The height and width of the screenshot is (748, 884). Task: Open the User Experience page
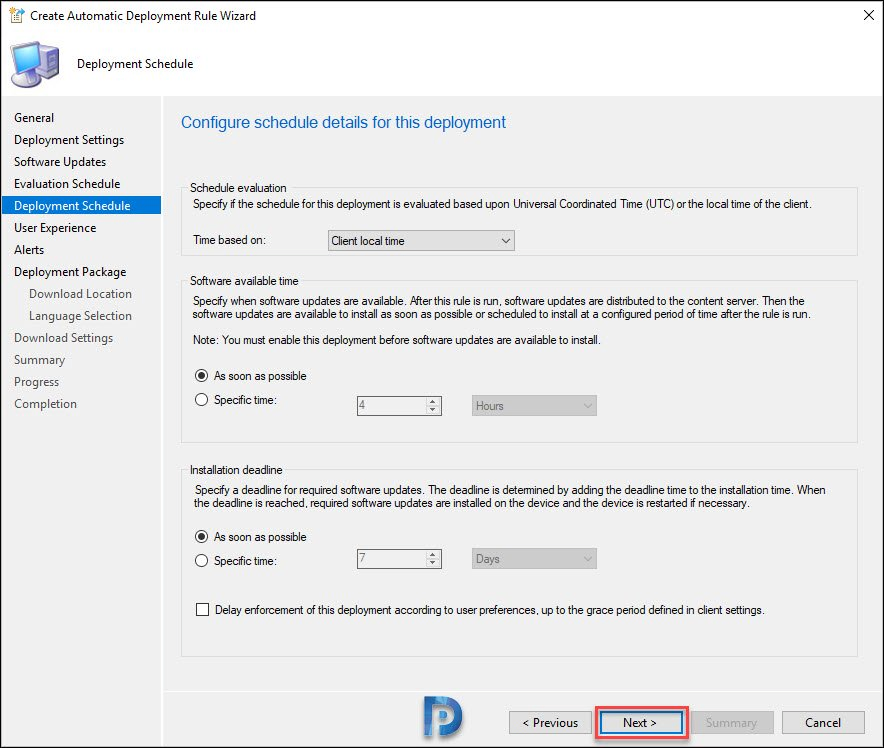[x=55, y=228]
